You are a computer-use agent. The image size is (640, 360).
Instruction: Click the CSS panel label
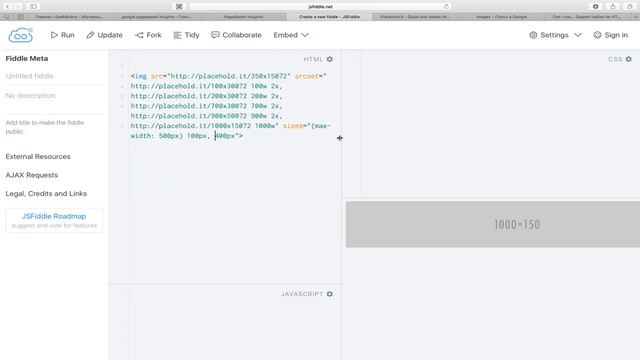tap(615, 59)
